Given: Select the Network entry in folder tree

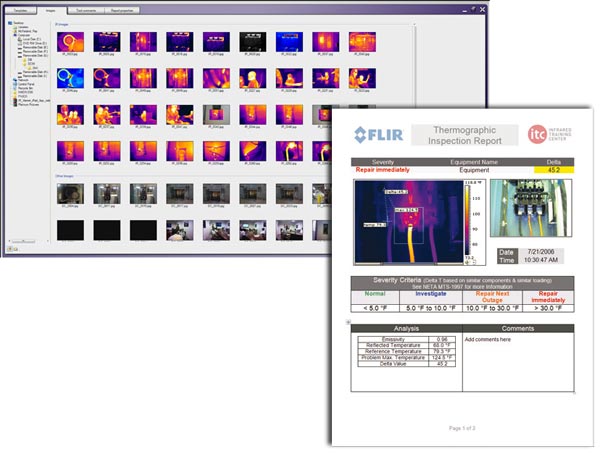Looking at the screenshot, I should [24, 80].
